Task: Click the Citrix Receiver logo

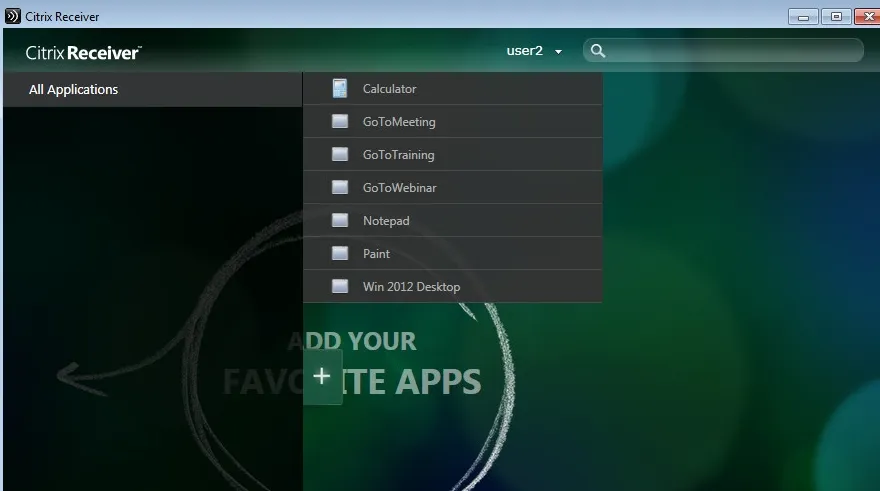Action: 84,53
